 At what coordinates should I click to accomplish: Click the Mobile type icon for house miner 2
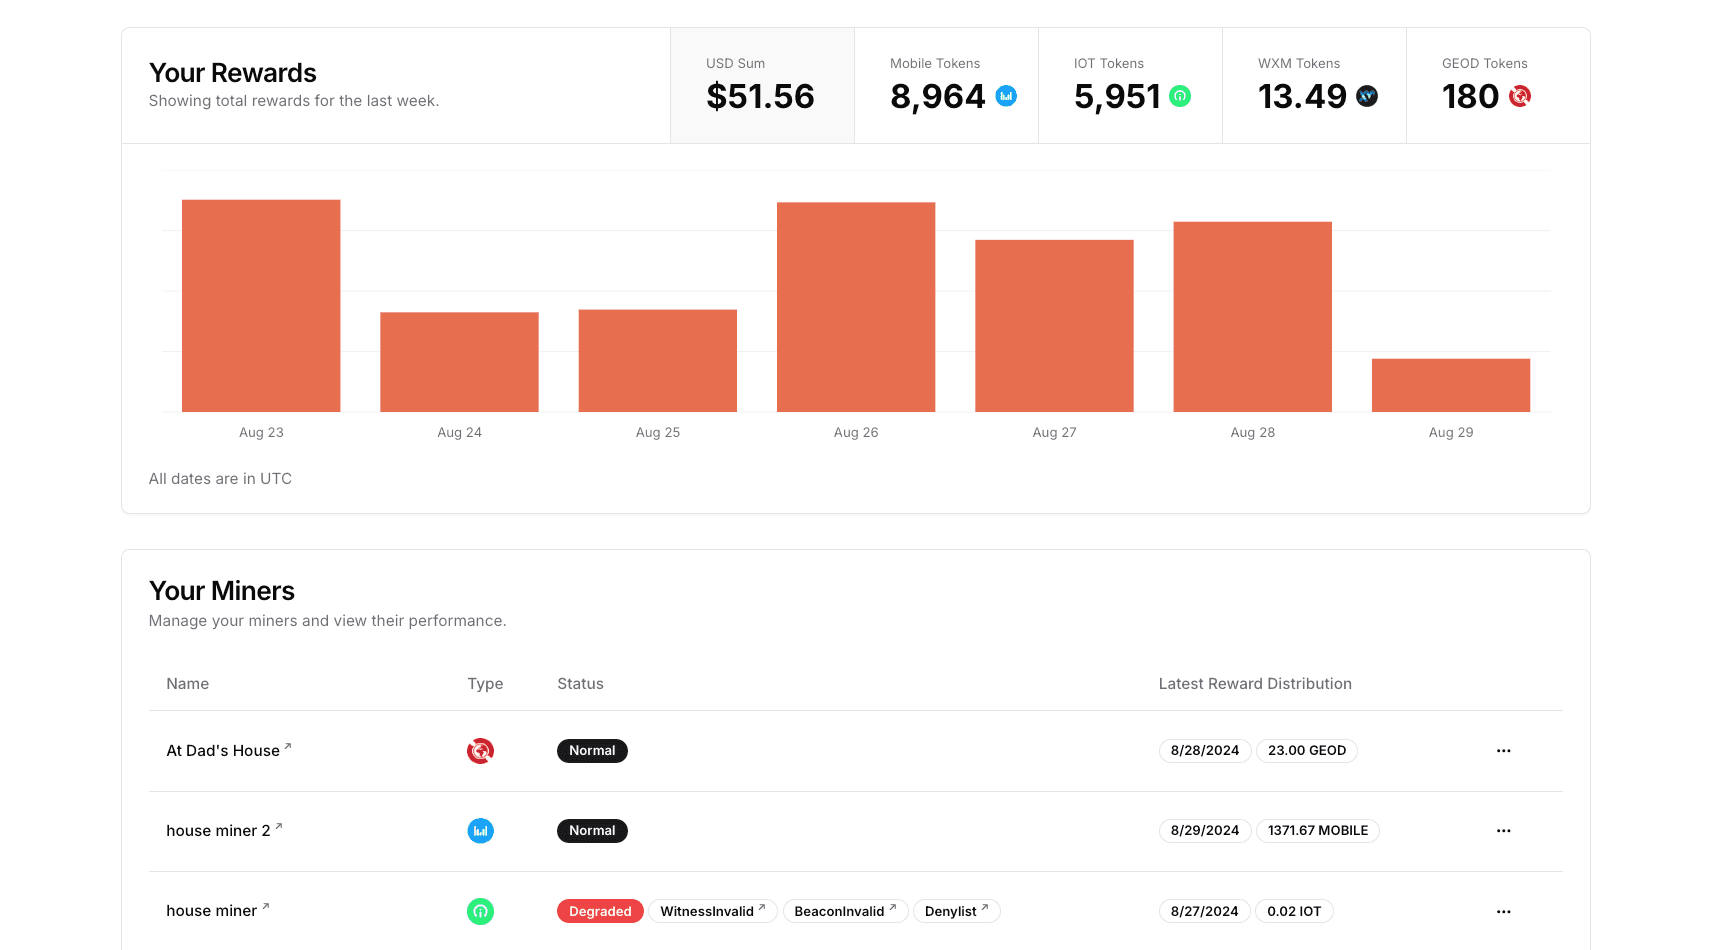click(x=480, y=831)
